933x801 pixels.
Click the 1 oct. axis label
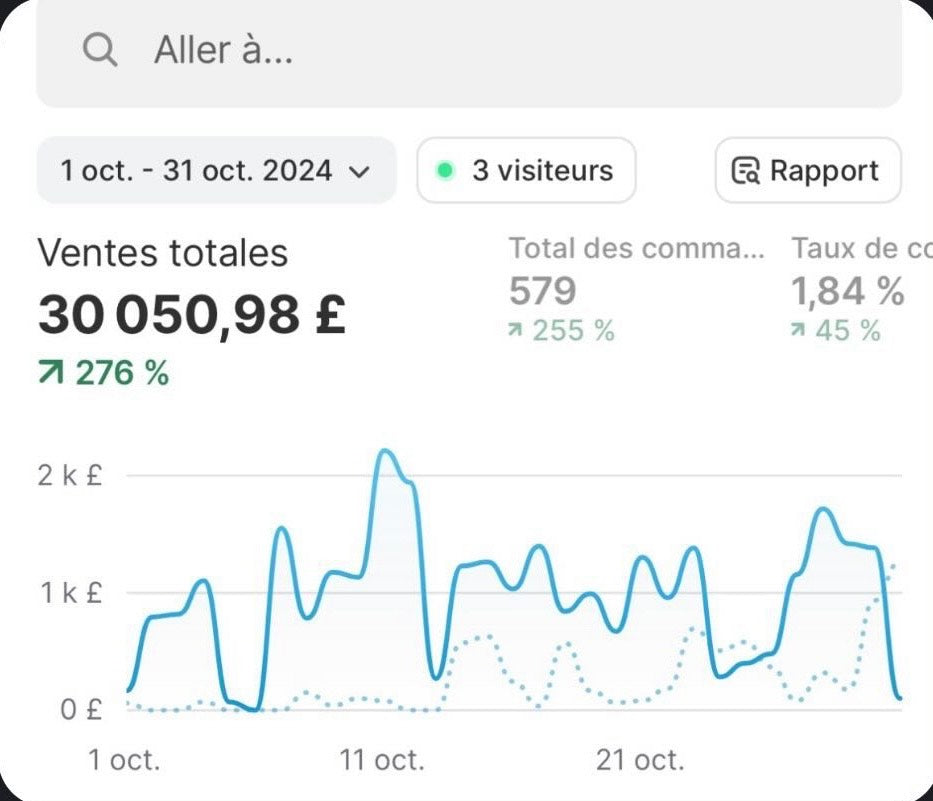[124, 760]
